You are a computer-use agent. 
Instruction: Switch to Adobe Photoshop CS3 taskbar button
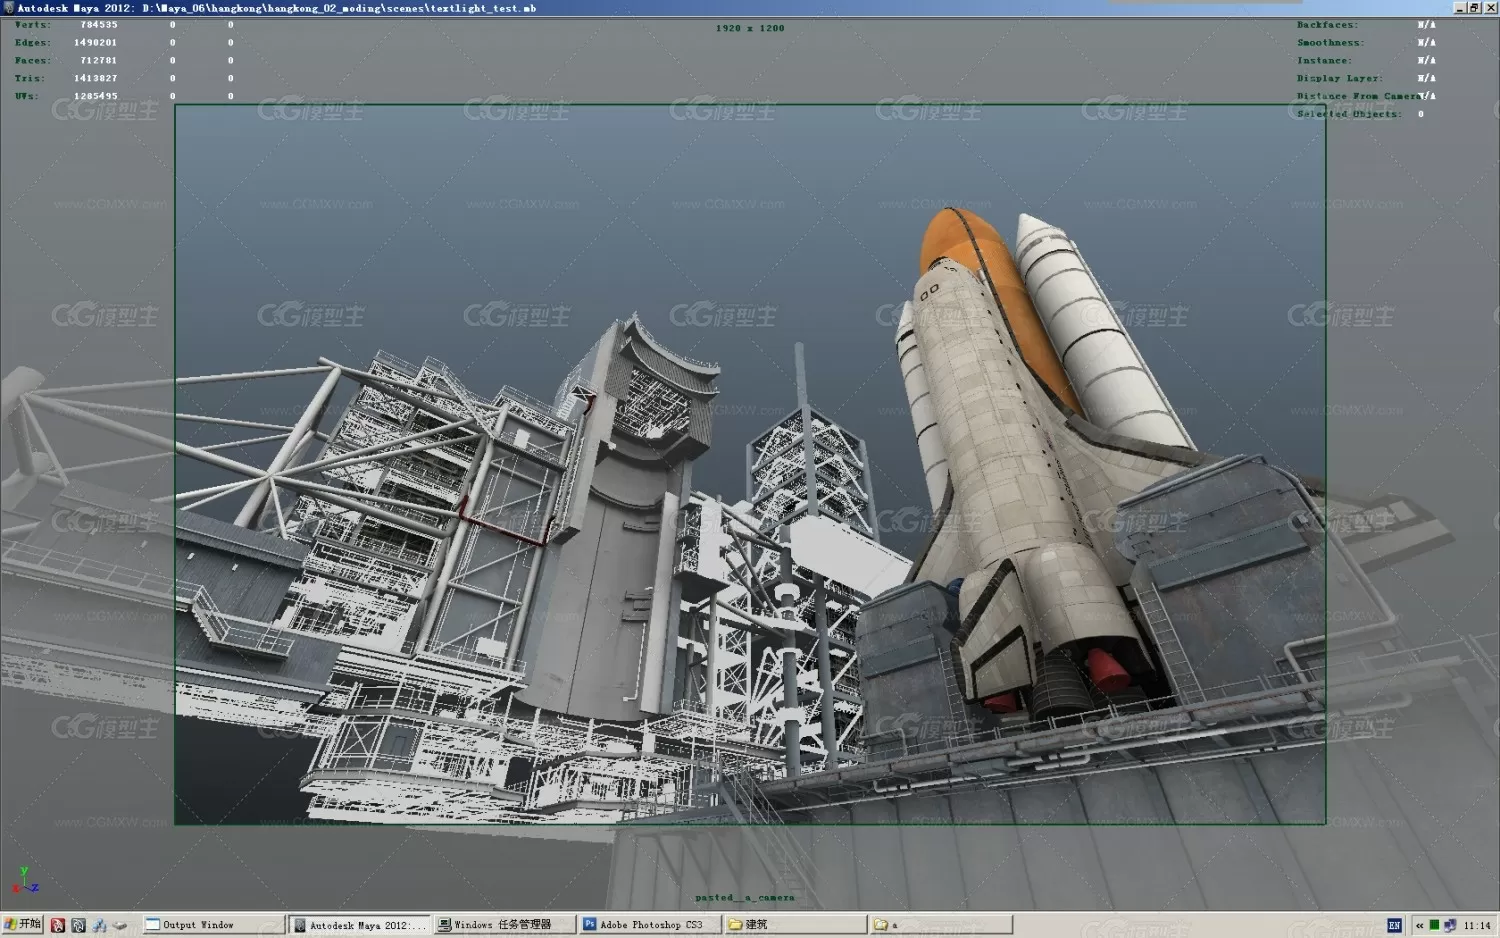tap(651, 925)
